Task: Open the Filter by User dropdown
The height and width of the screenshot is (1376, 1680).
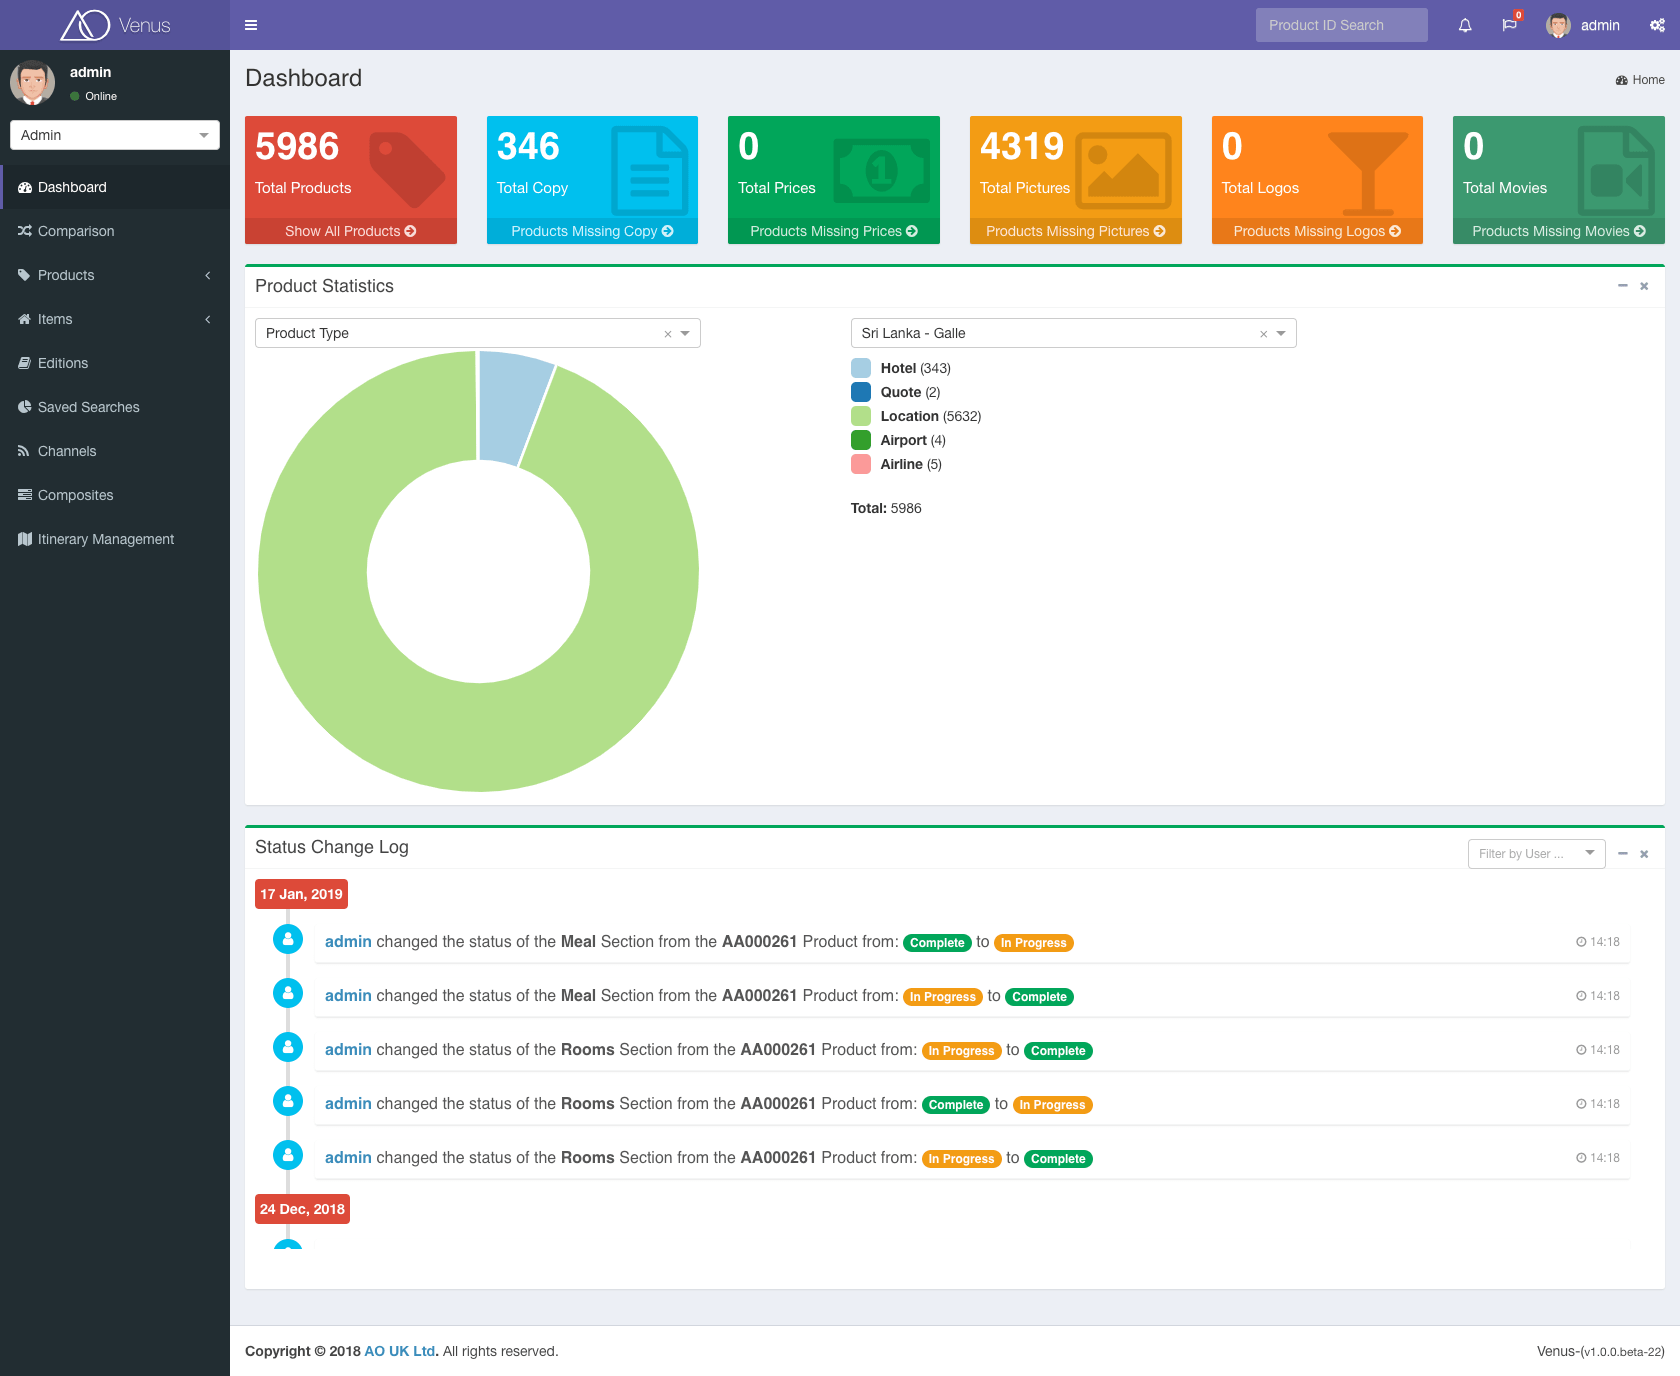Action: pos(1536,854)
